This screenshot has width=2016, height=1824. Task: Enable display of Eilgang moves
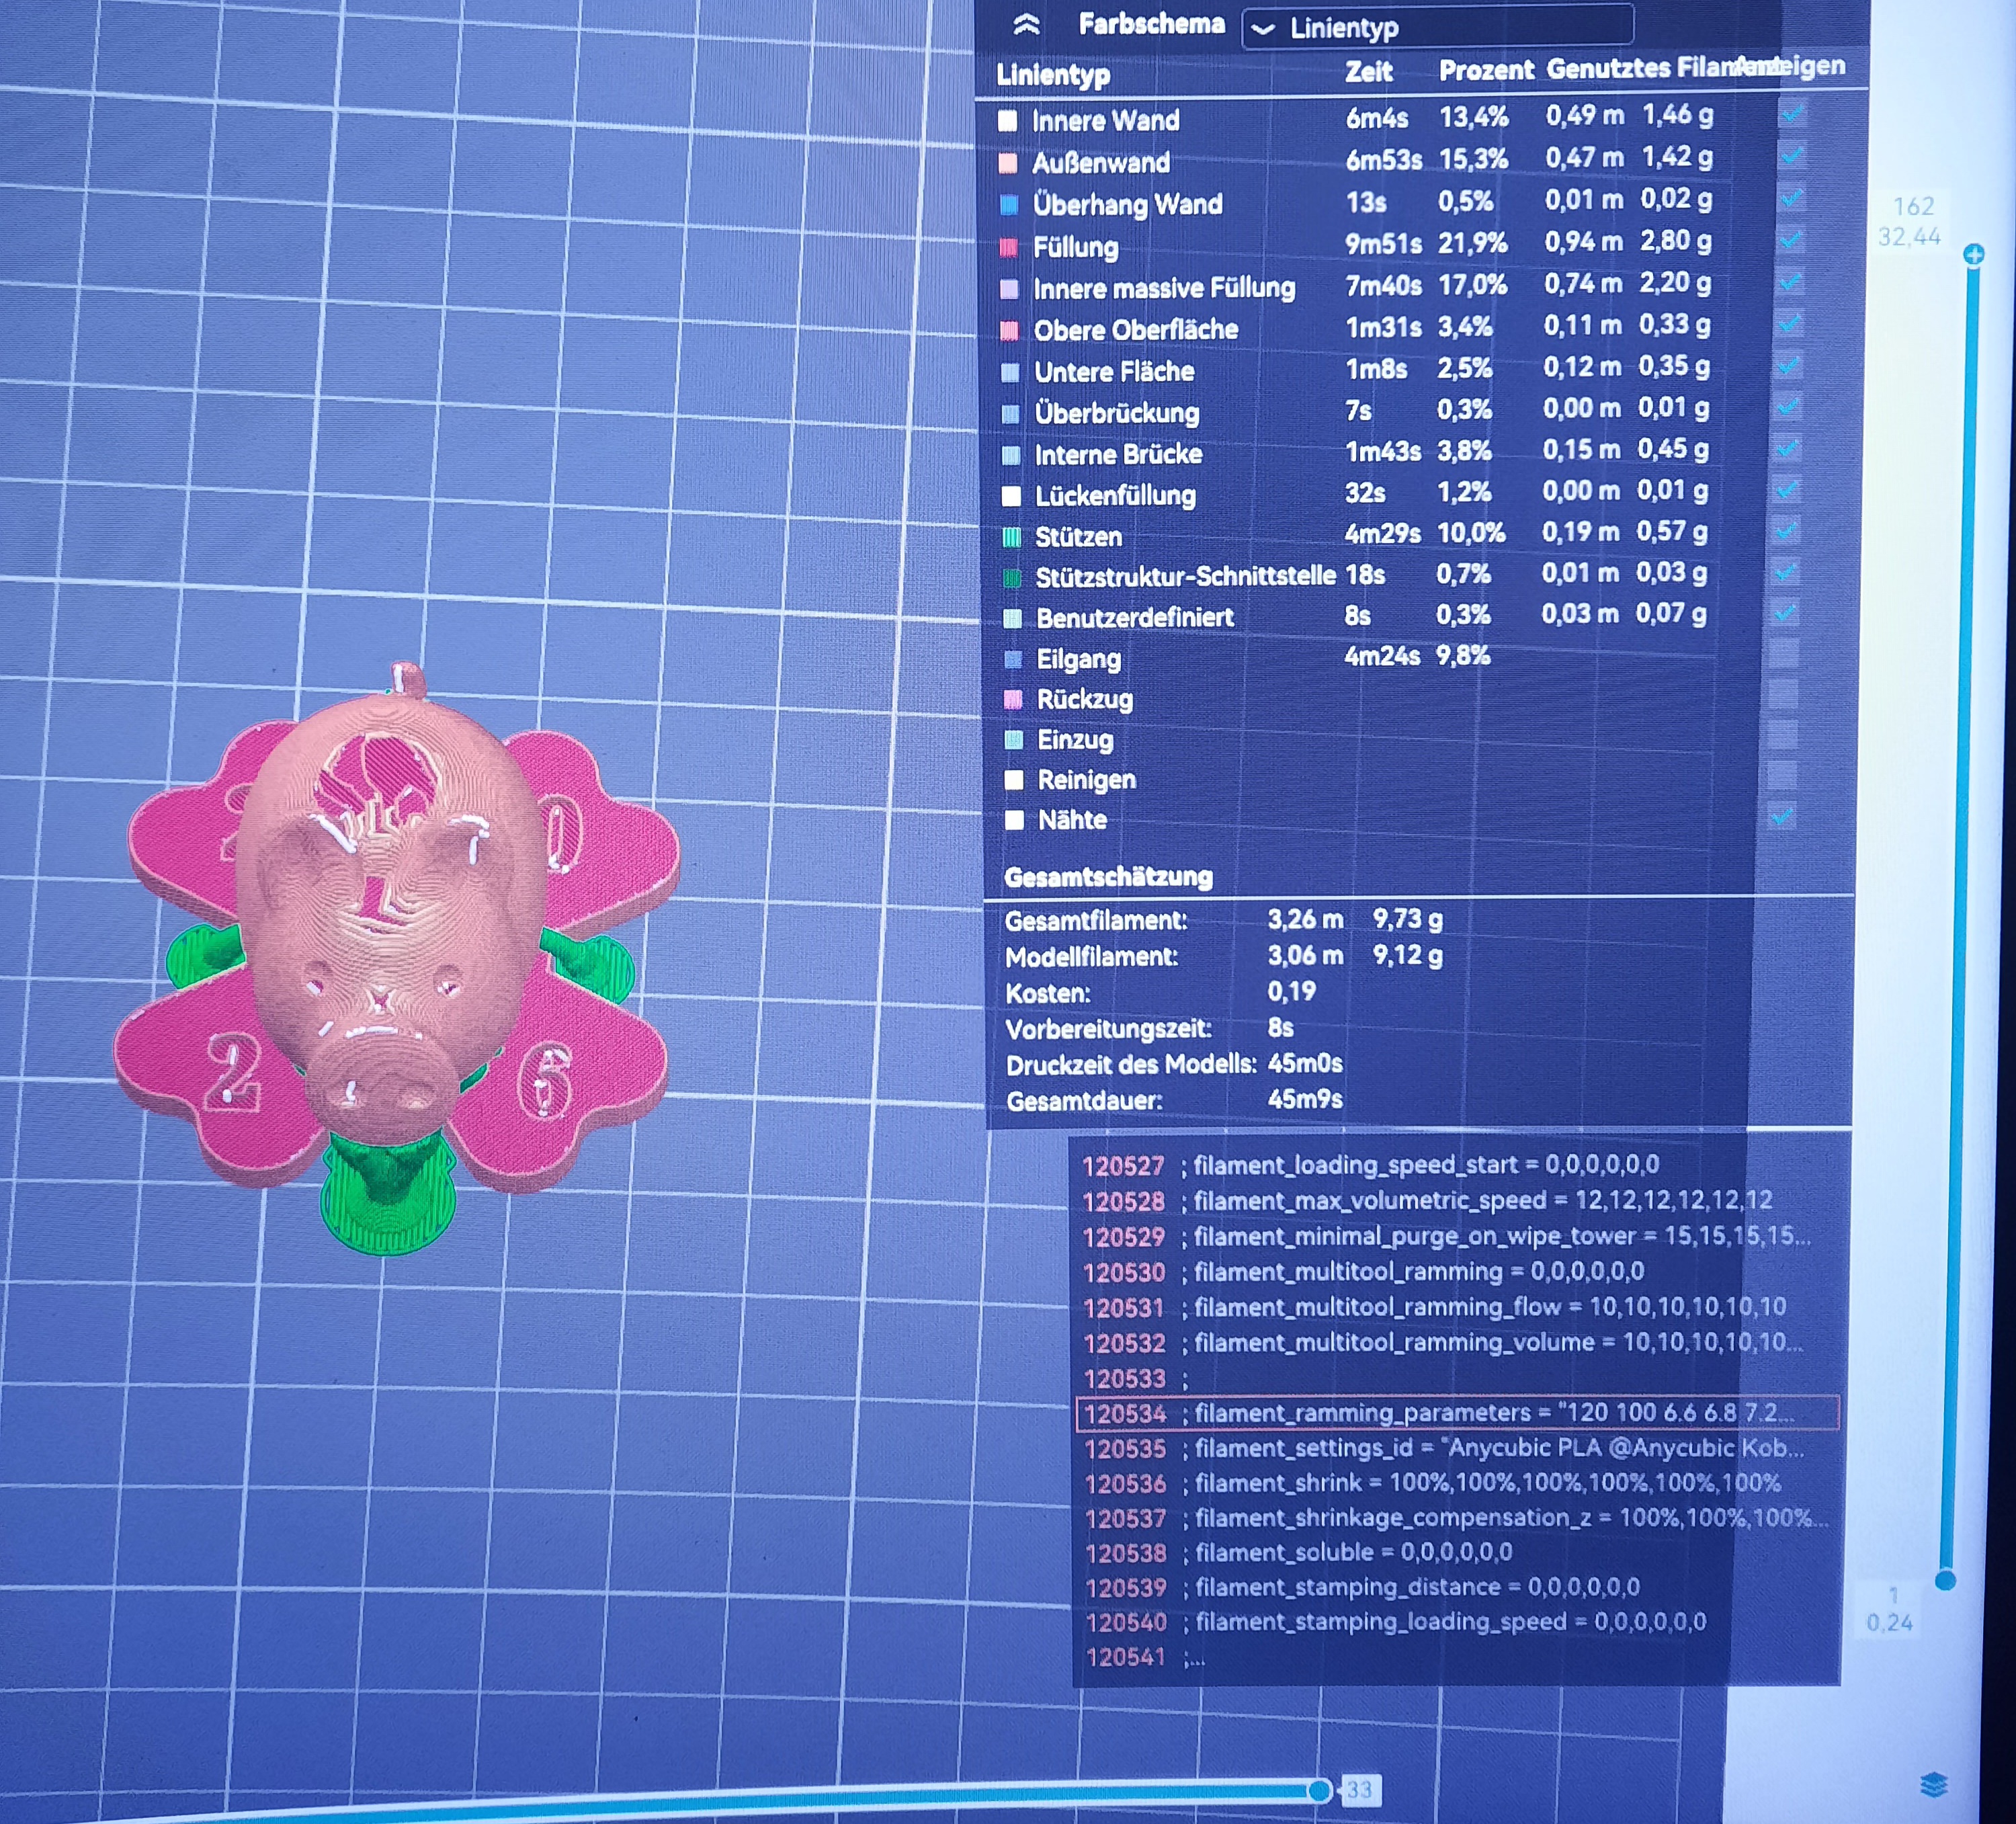[1784, 653]
